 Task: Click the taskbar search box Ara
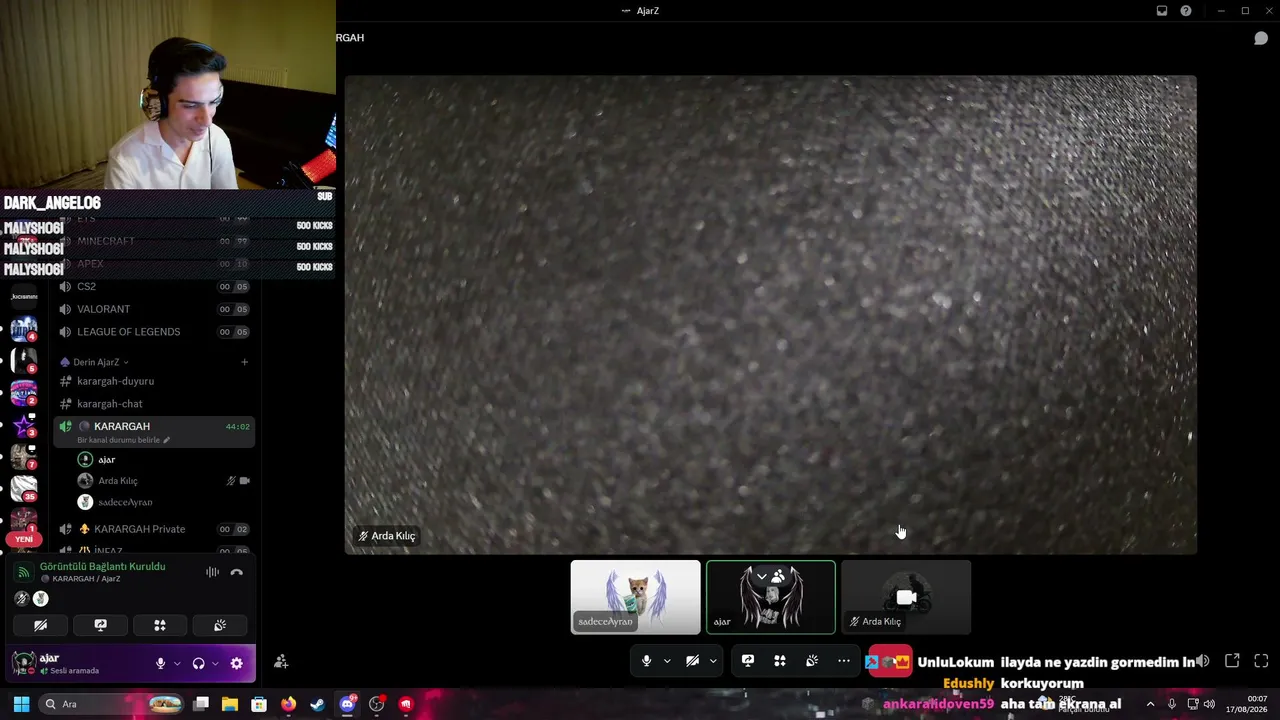112,704
